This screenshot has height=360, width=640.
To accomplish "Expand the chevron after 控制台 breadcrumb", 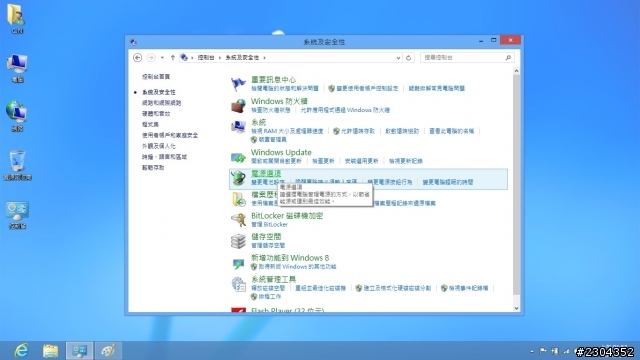I will coord(220,58).
